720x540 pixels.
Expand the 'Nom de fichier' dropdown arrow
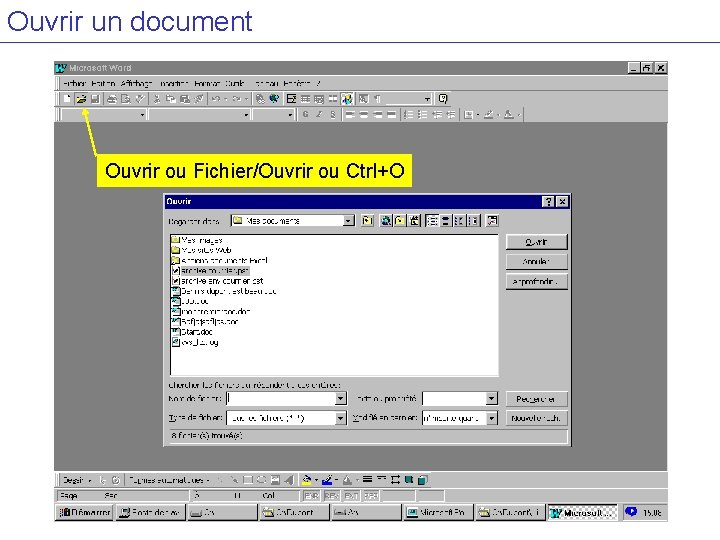point(340,399)
